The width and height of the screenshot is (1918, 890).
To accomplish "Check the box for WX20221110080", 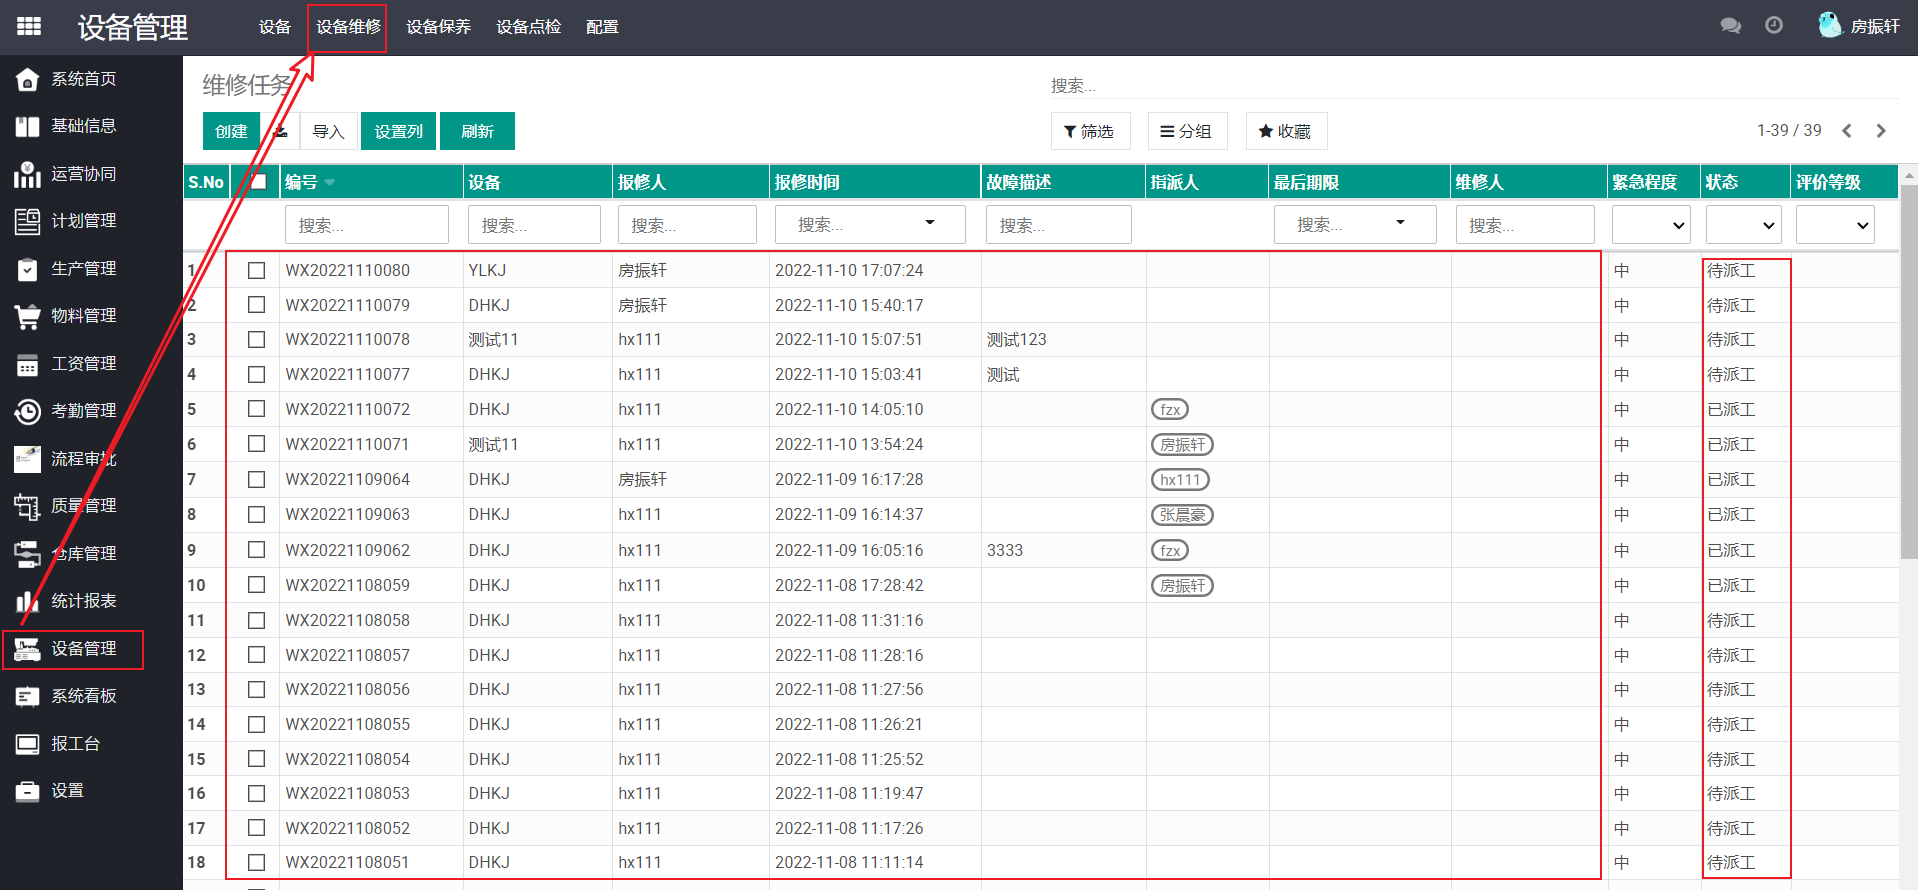I will pos(257,270).
